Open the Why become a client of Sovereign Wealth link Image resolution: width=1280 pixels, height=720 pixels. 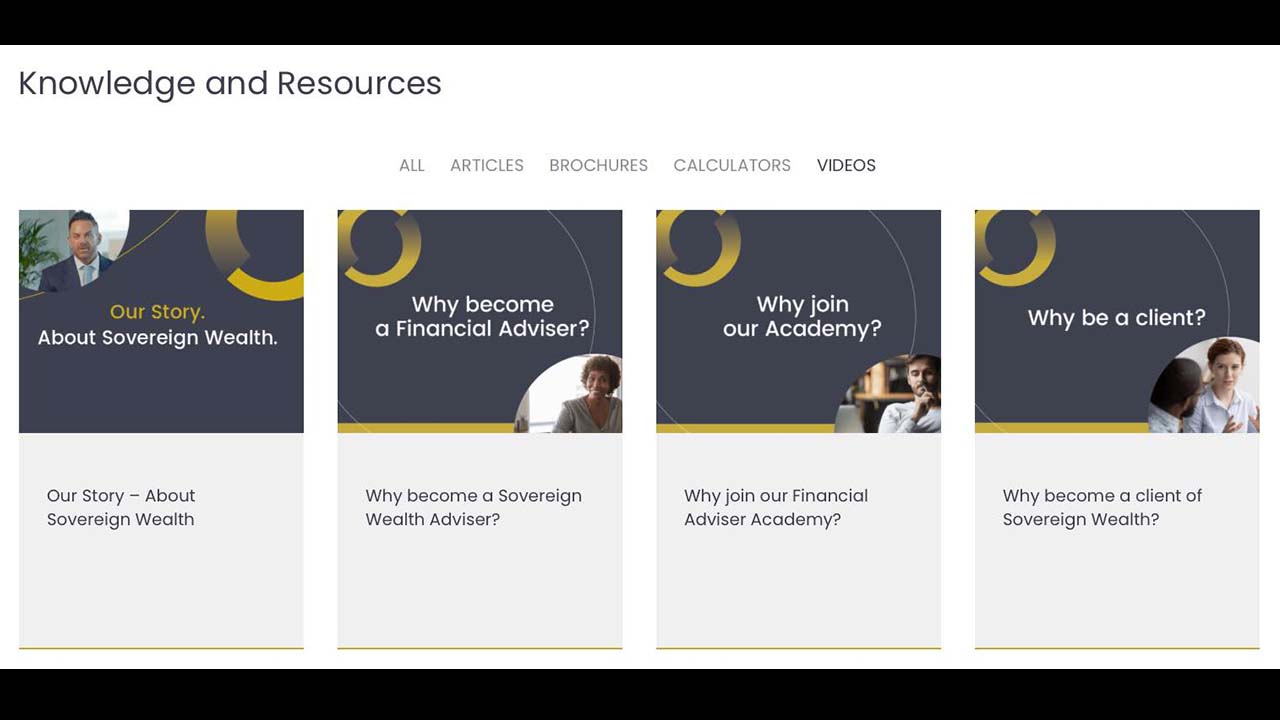point(1102,507)
